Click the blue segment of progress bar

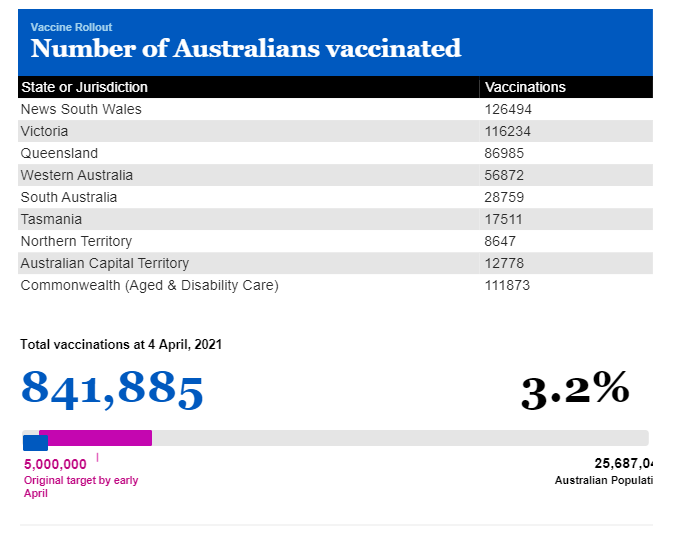point(35,443)
